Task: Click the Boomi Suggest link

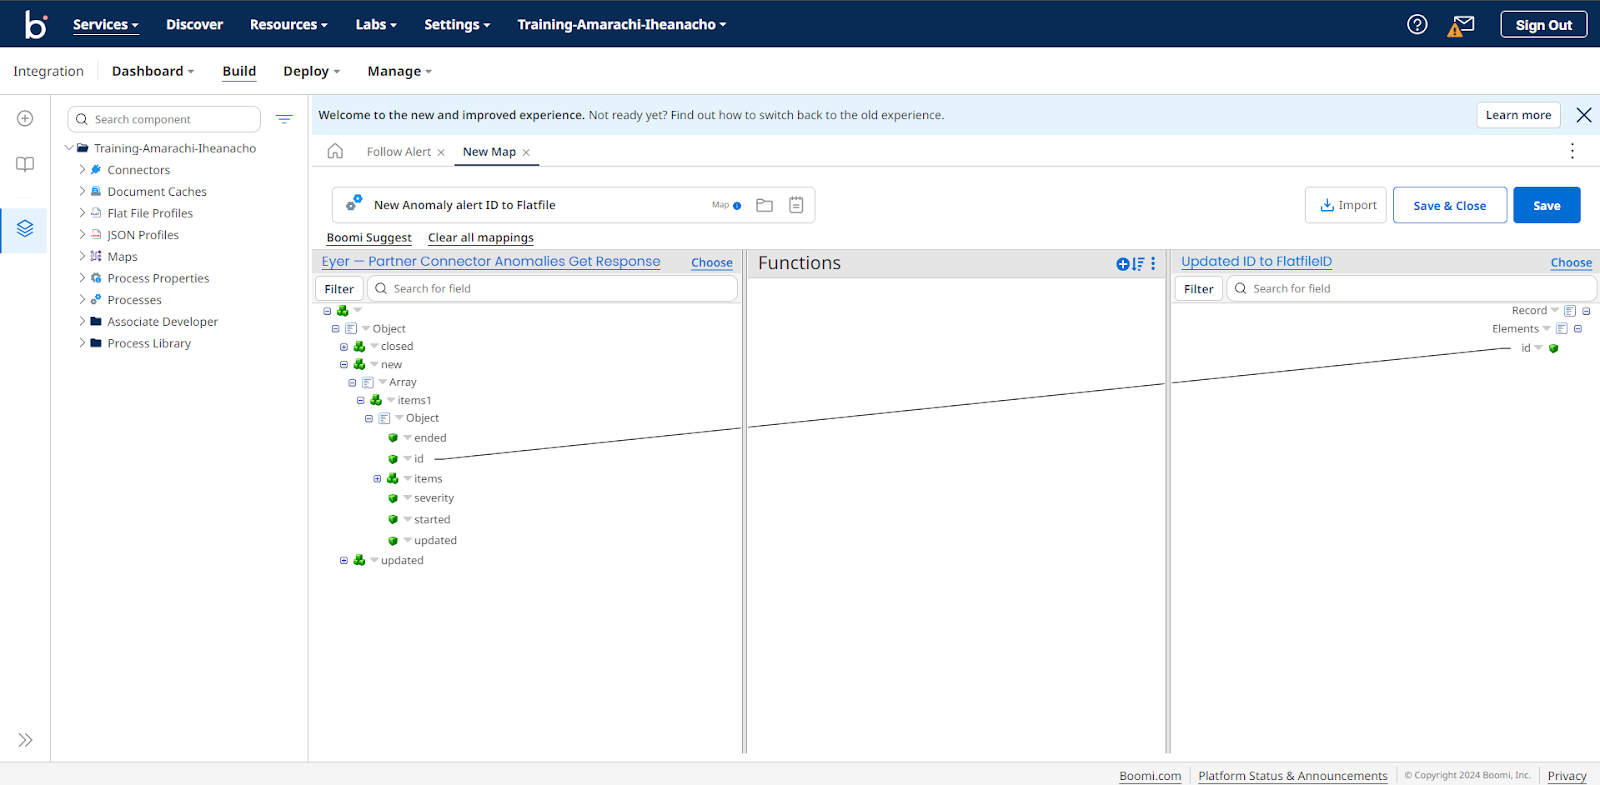Action: tap(369, 238)
